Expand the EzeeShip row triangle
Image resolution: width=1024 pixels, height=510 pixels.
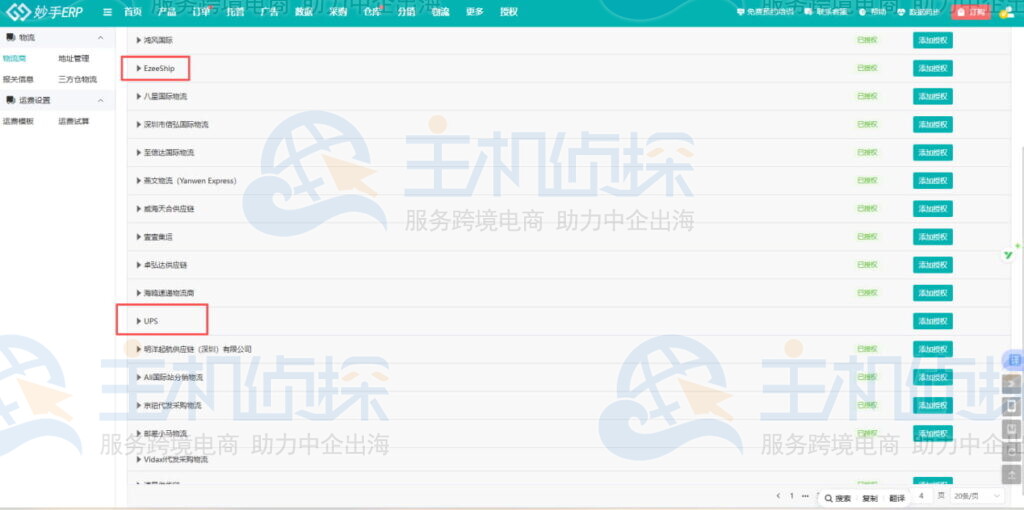coord(138,68)
